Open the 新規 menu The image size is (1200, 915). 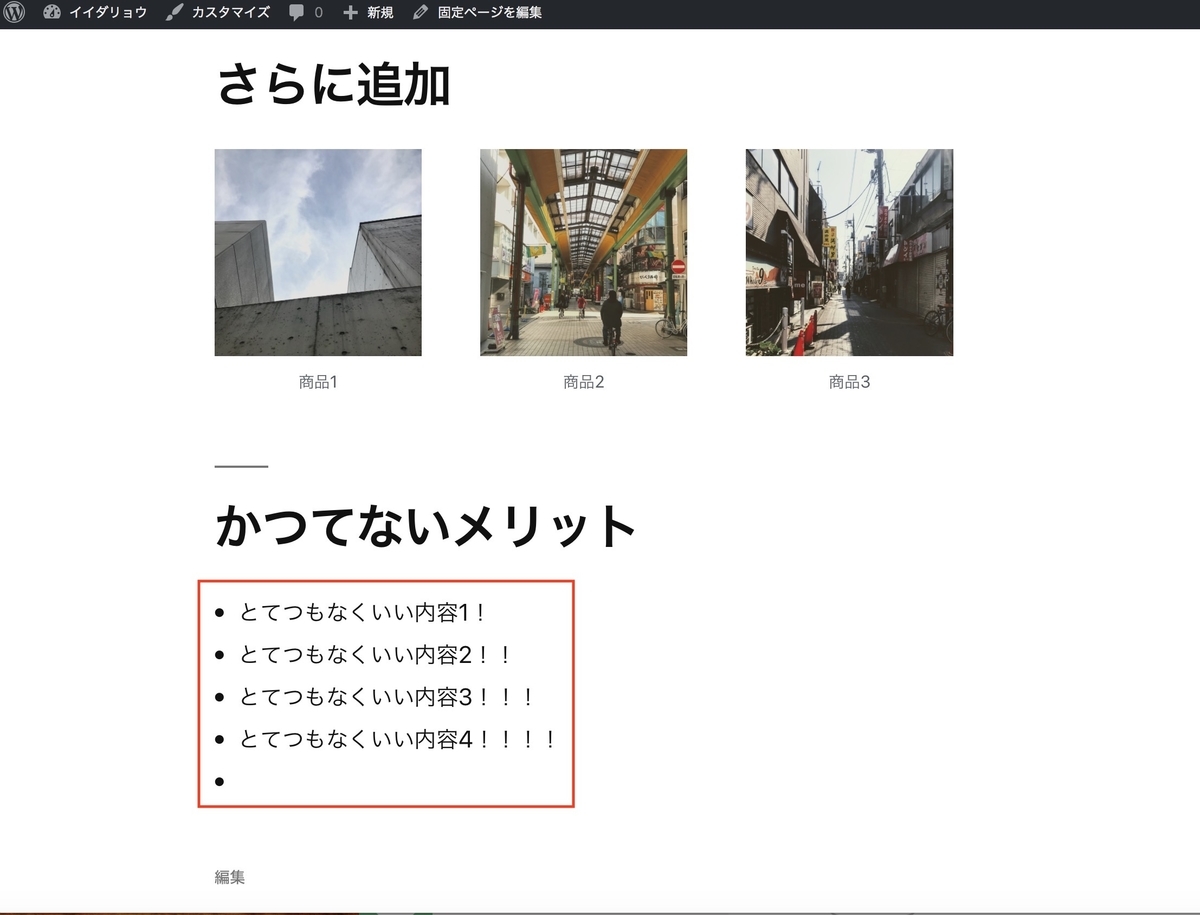click(x=380, y=13)
